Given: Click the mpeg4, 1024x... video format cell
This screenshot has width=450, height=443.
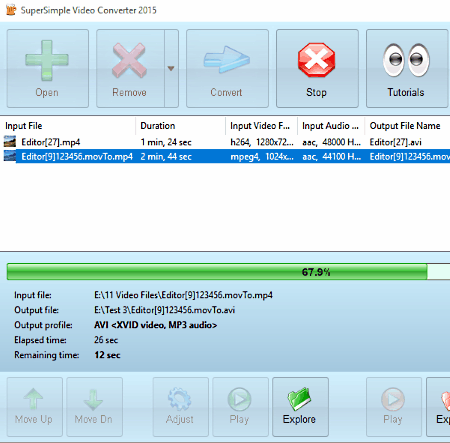Looking at the screenshot, I should [x=262, y=156].
